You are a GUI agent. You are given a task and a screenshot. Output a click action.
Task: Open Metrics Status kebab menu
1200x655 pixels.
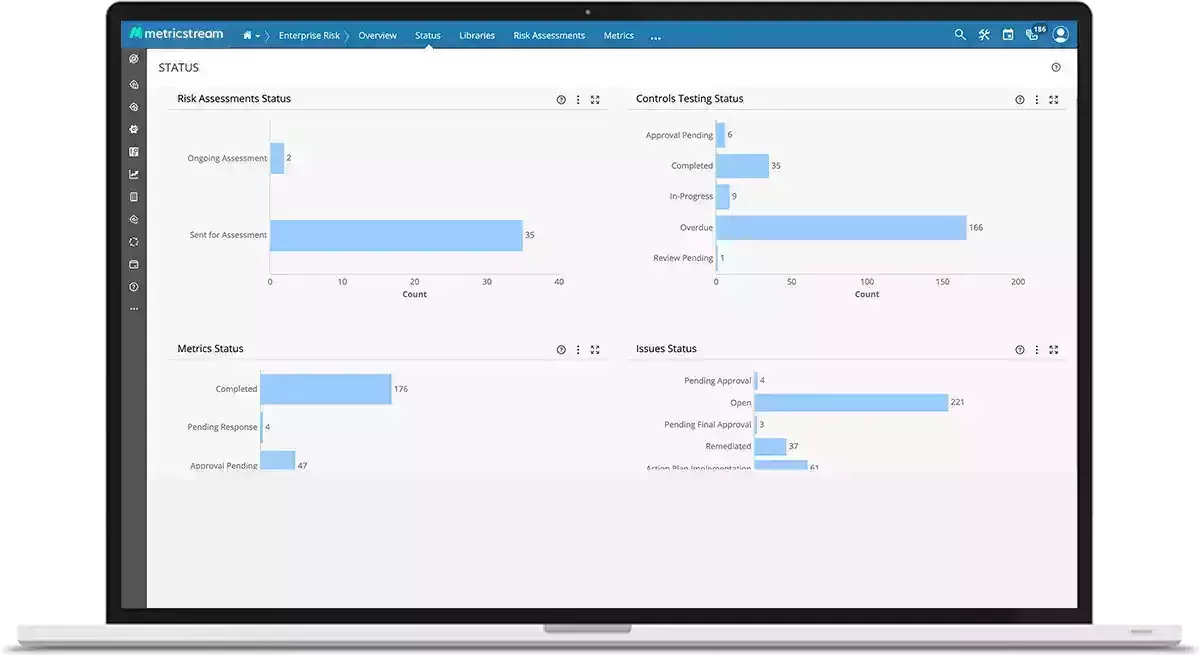[578, 350]
